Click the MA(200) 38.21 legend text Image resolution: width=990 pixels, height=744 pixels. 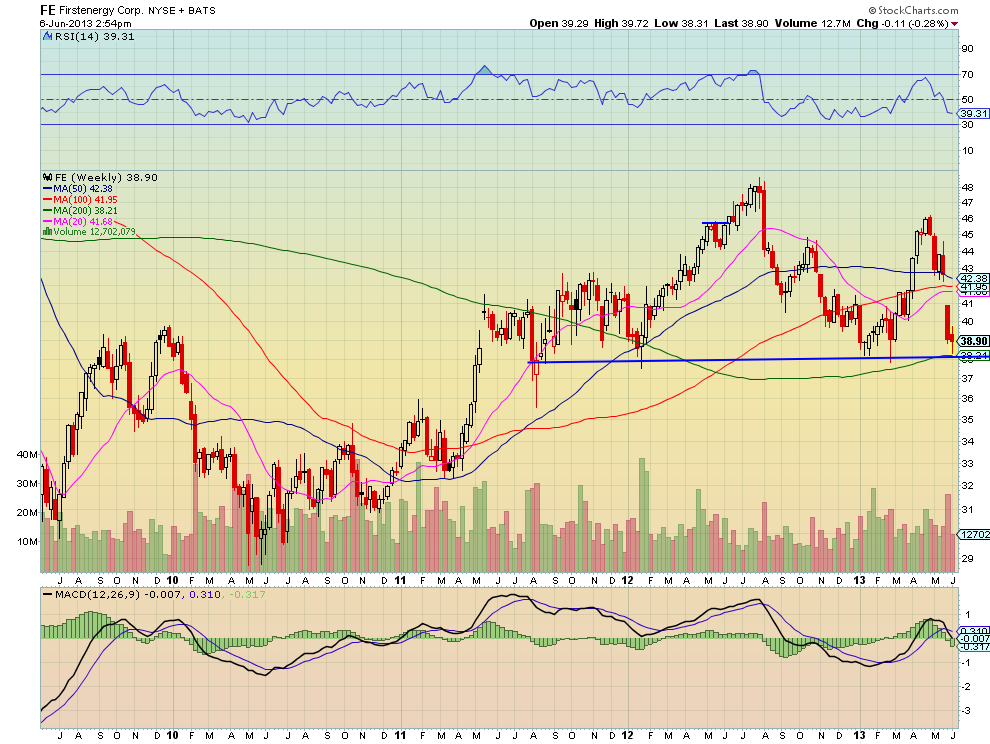point(85,210)
